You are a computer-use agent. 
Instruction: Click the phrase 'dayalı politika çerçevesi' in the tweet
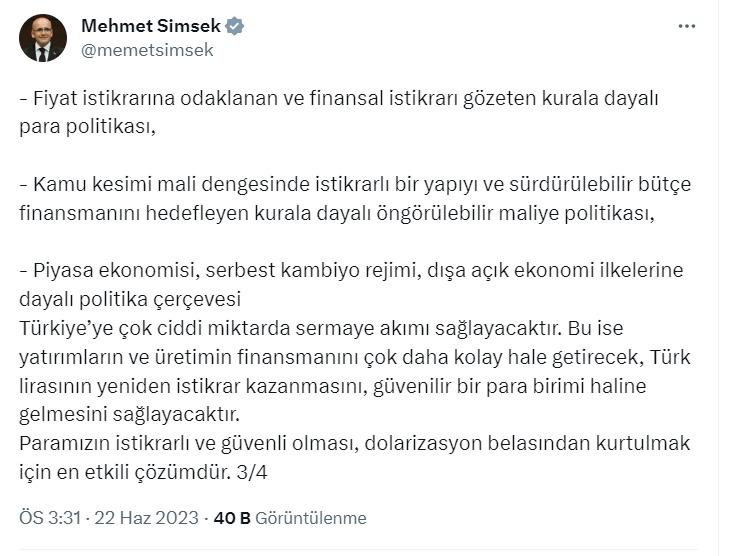coord(130,299)
